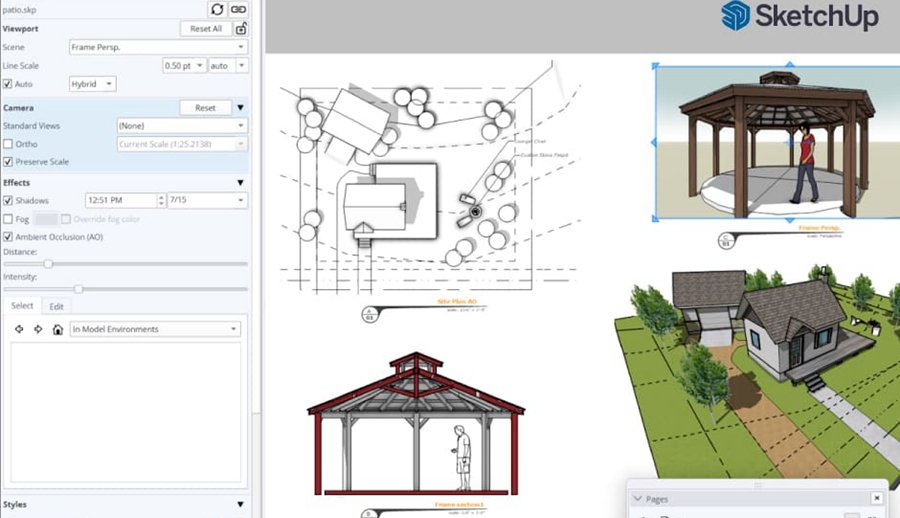Toggle the viewport lock icon
Image resolution: width=900 pixels, height=518 pixels.
(241, 28)
